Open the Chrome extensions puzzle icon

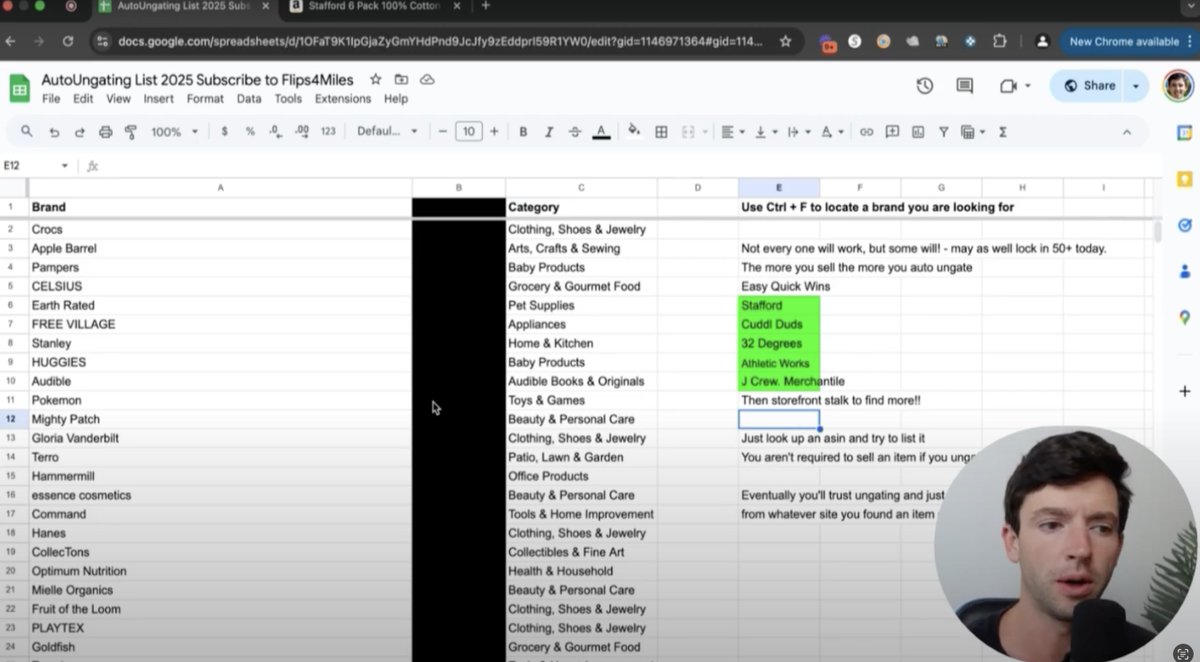[999, 41]
